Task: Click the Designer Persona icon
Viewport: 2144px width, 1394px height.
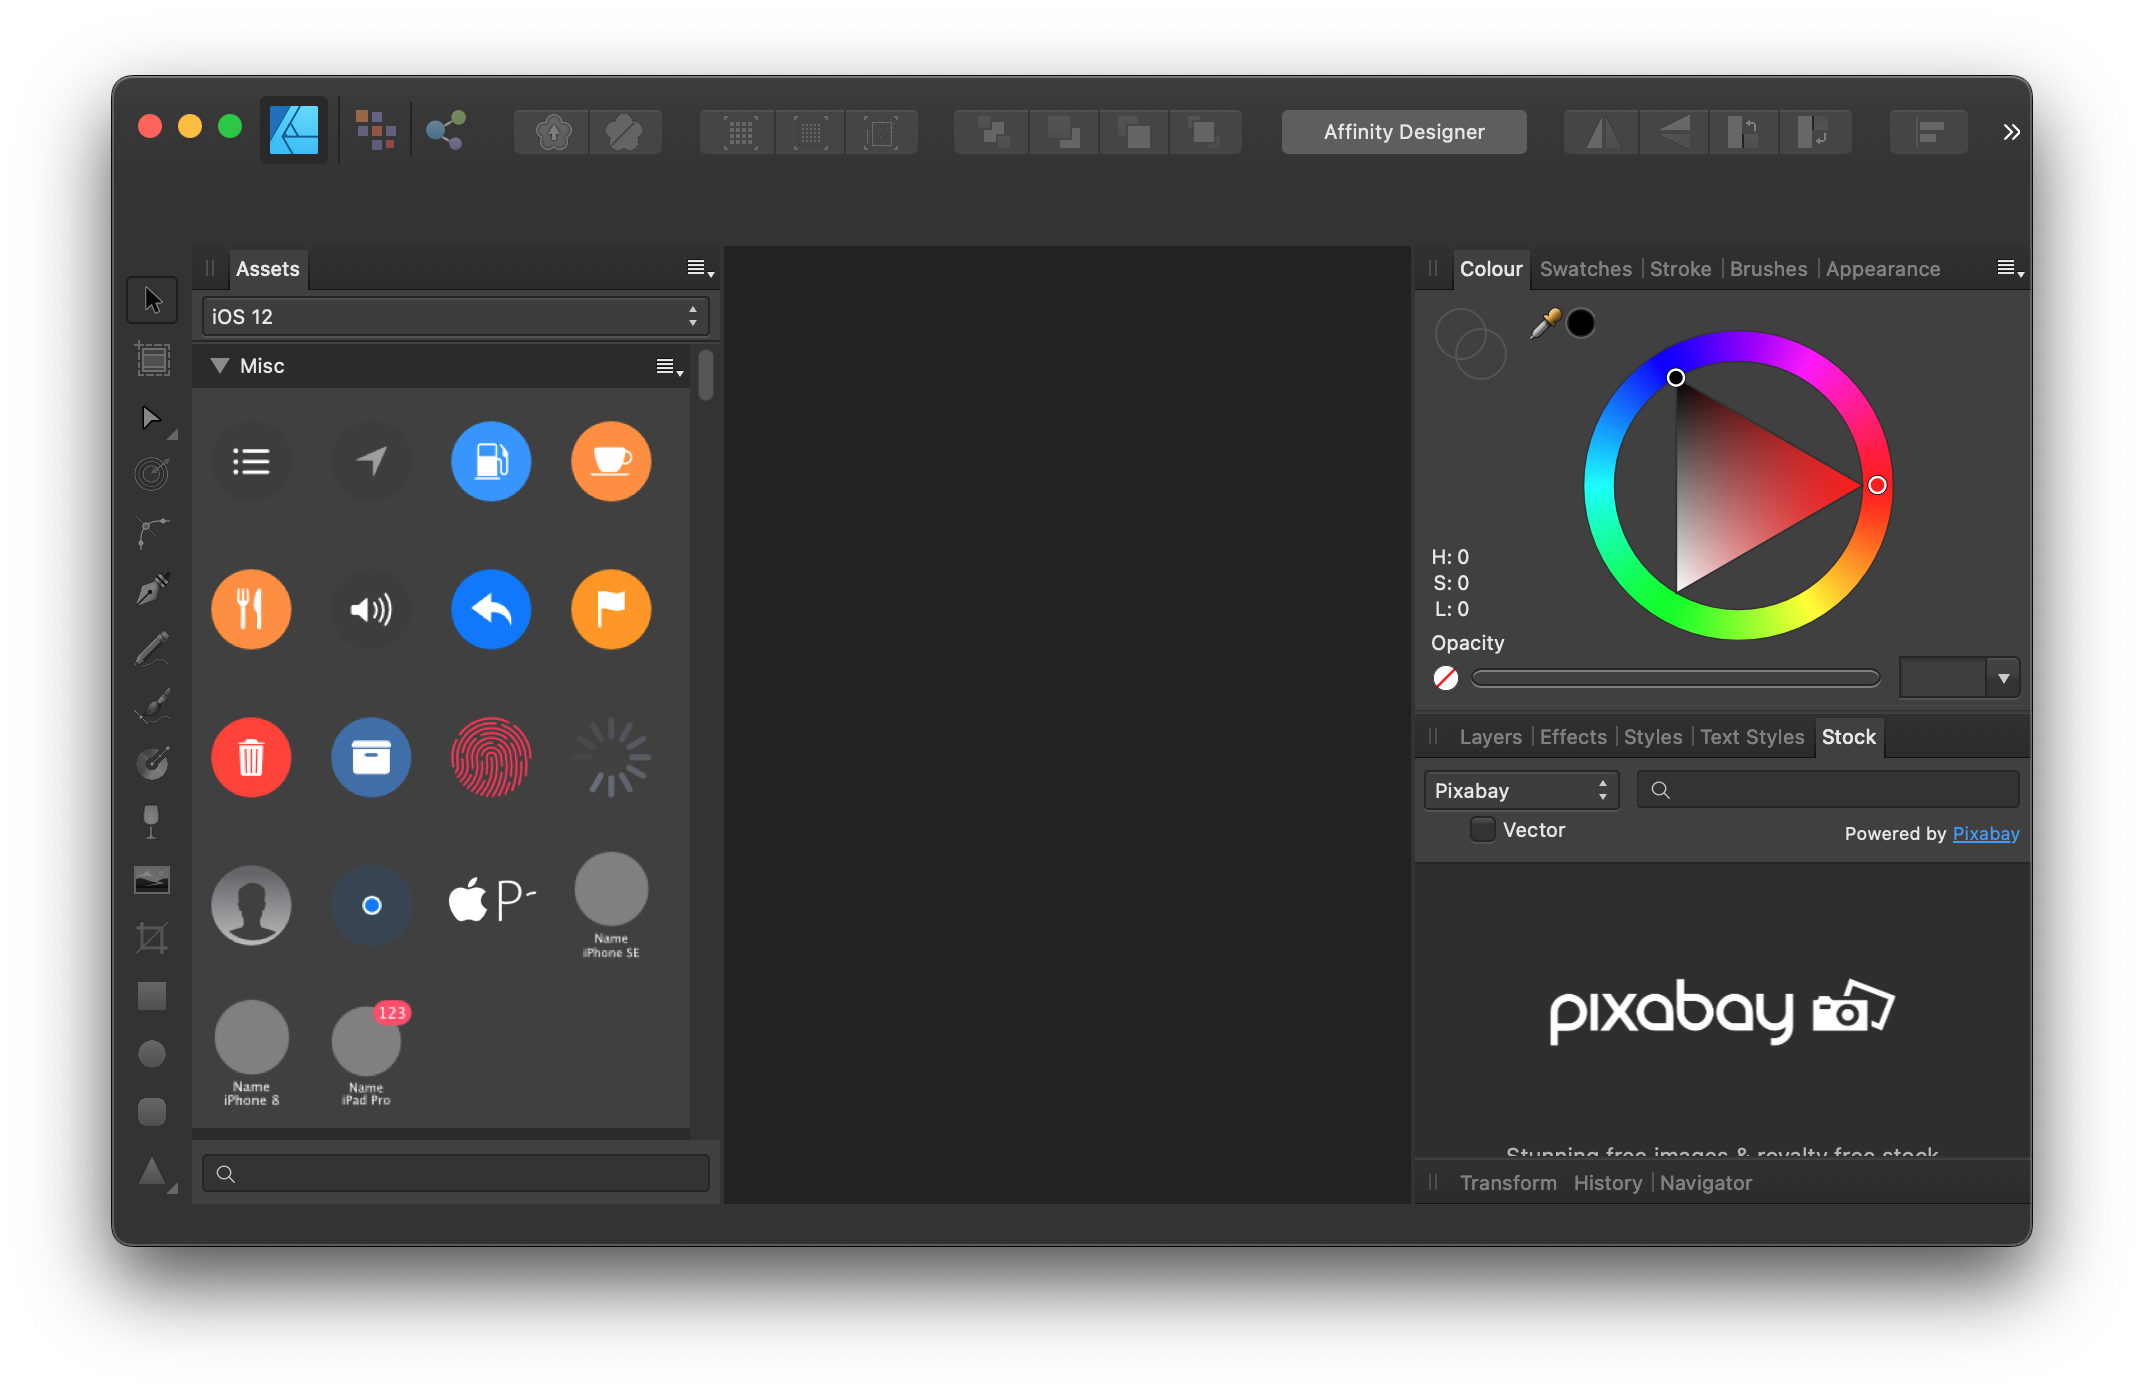Action: pyautogui.click(x=294, y=131)
